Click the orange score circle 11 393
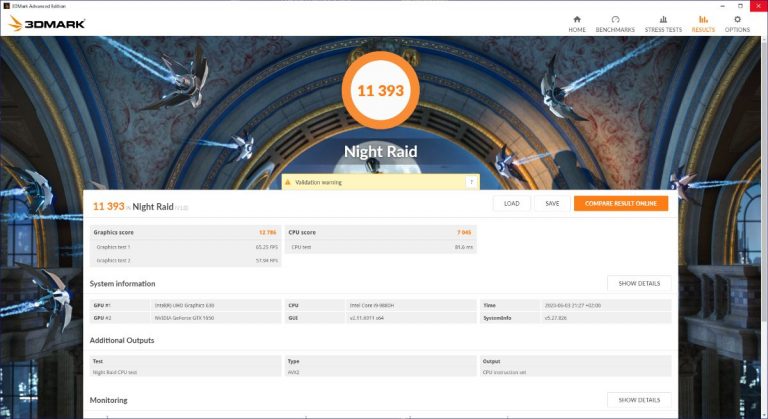 [x=380, y=91]
